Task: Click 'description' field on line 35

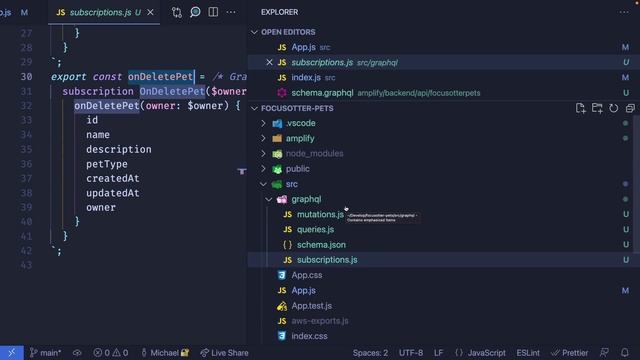Action: tap(119, 149)
